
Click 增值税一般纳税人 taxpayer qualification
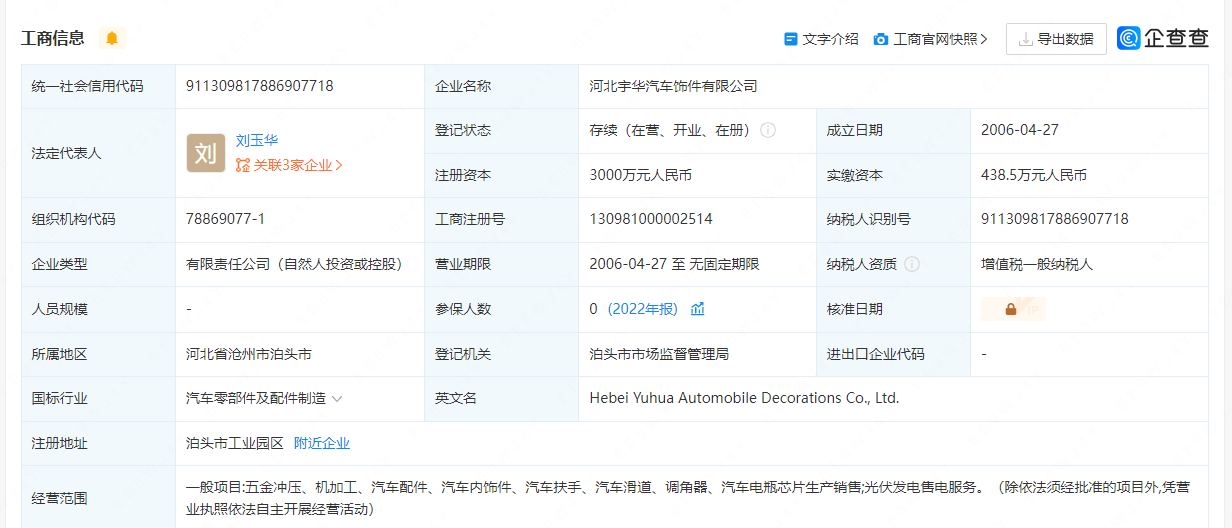1037,264
